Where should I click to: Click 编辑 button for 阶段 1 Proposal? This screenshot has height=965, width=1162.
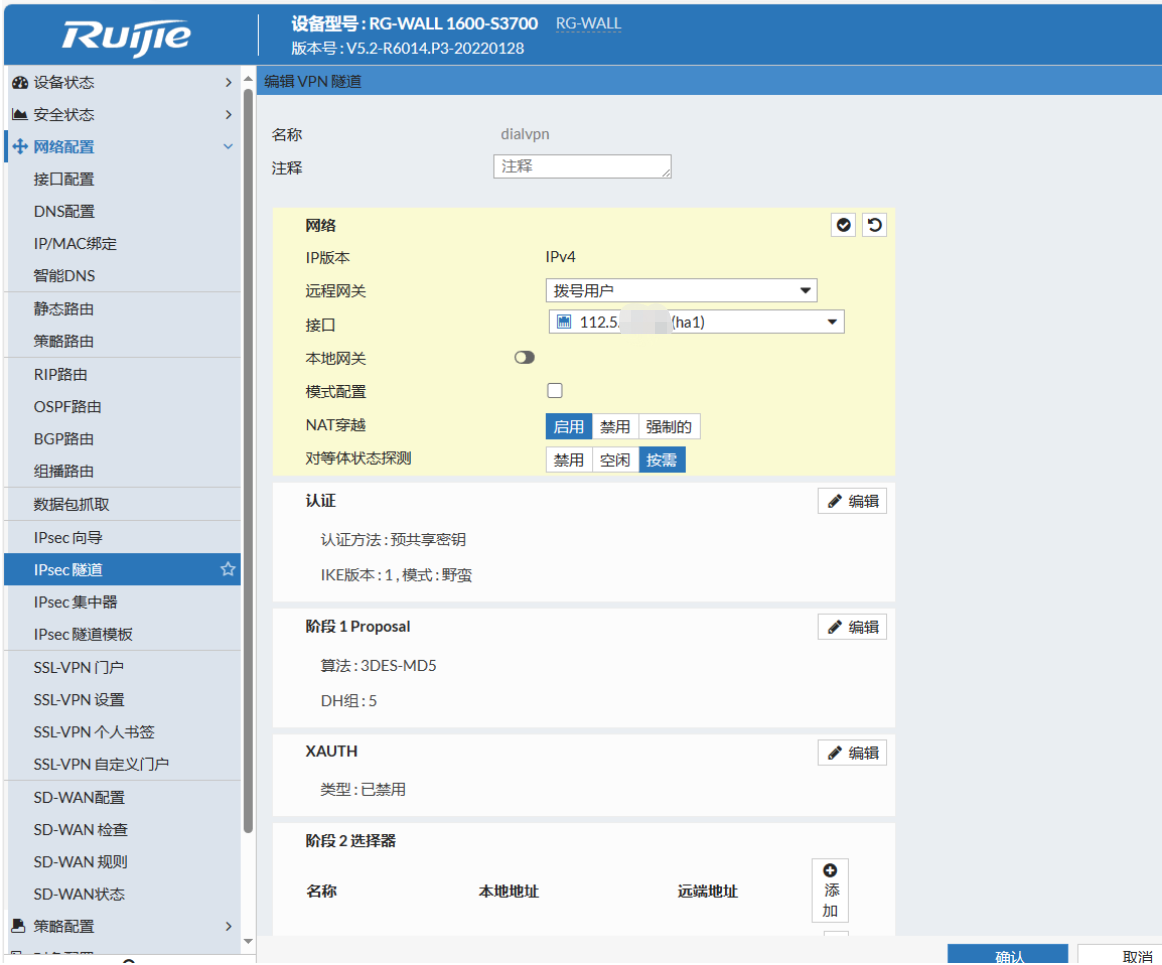852,627
